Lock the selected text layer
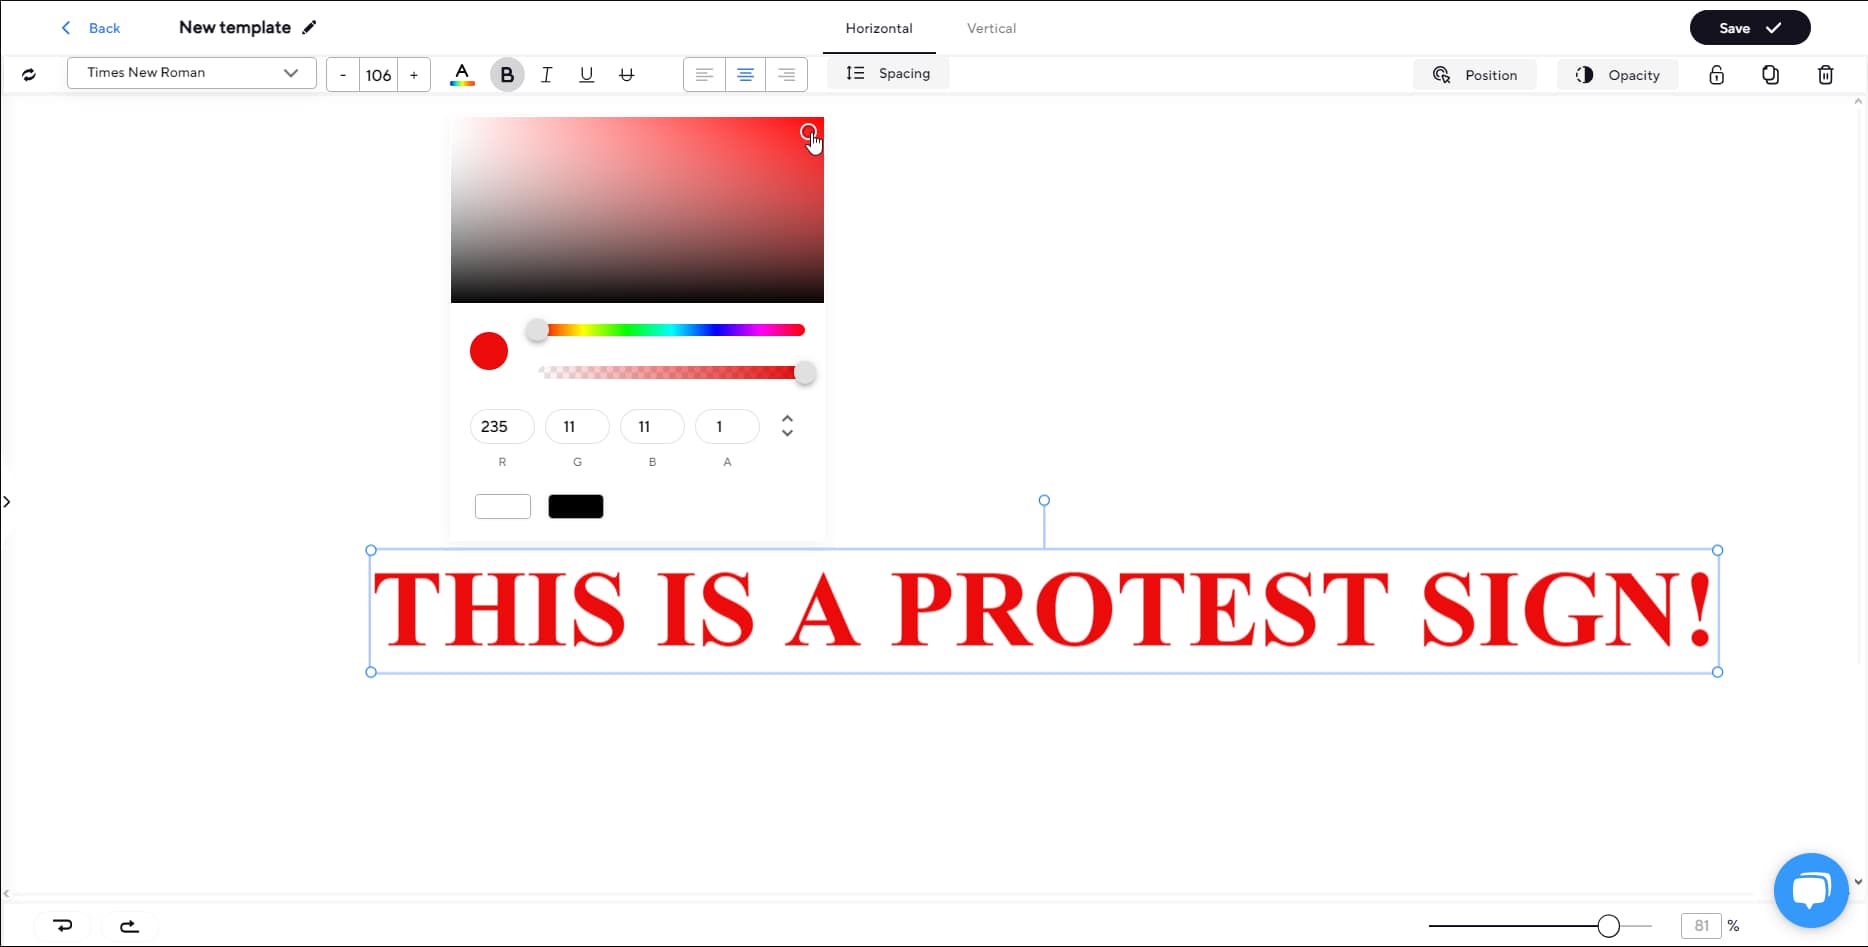This screenshot has width=1868, height=947. coord(1717,75)
